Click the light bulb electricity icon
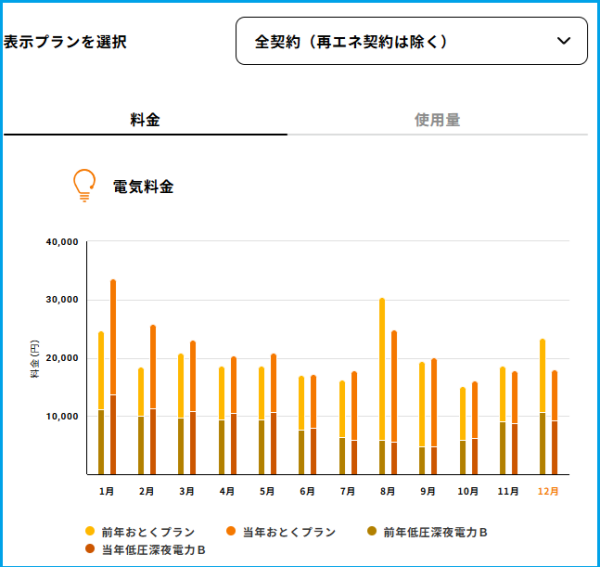This screenshot has width=600, height=567. tap(84, 185)
